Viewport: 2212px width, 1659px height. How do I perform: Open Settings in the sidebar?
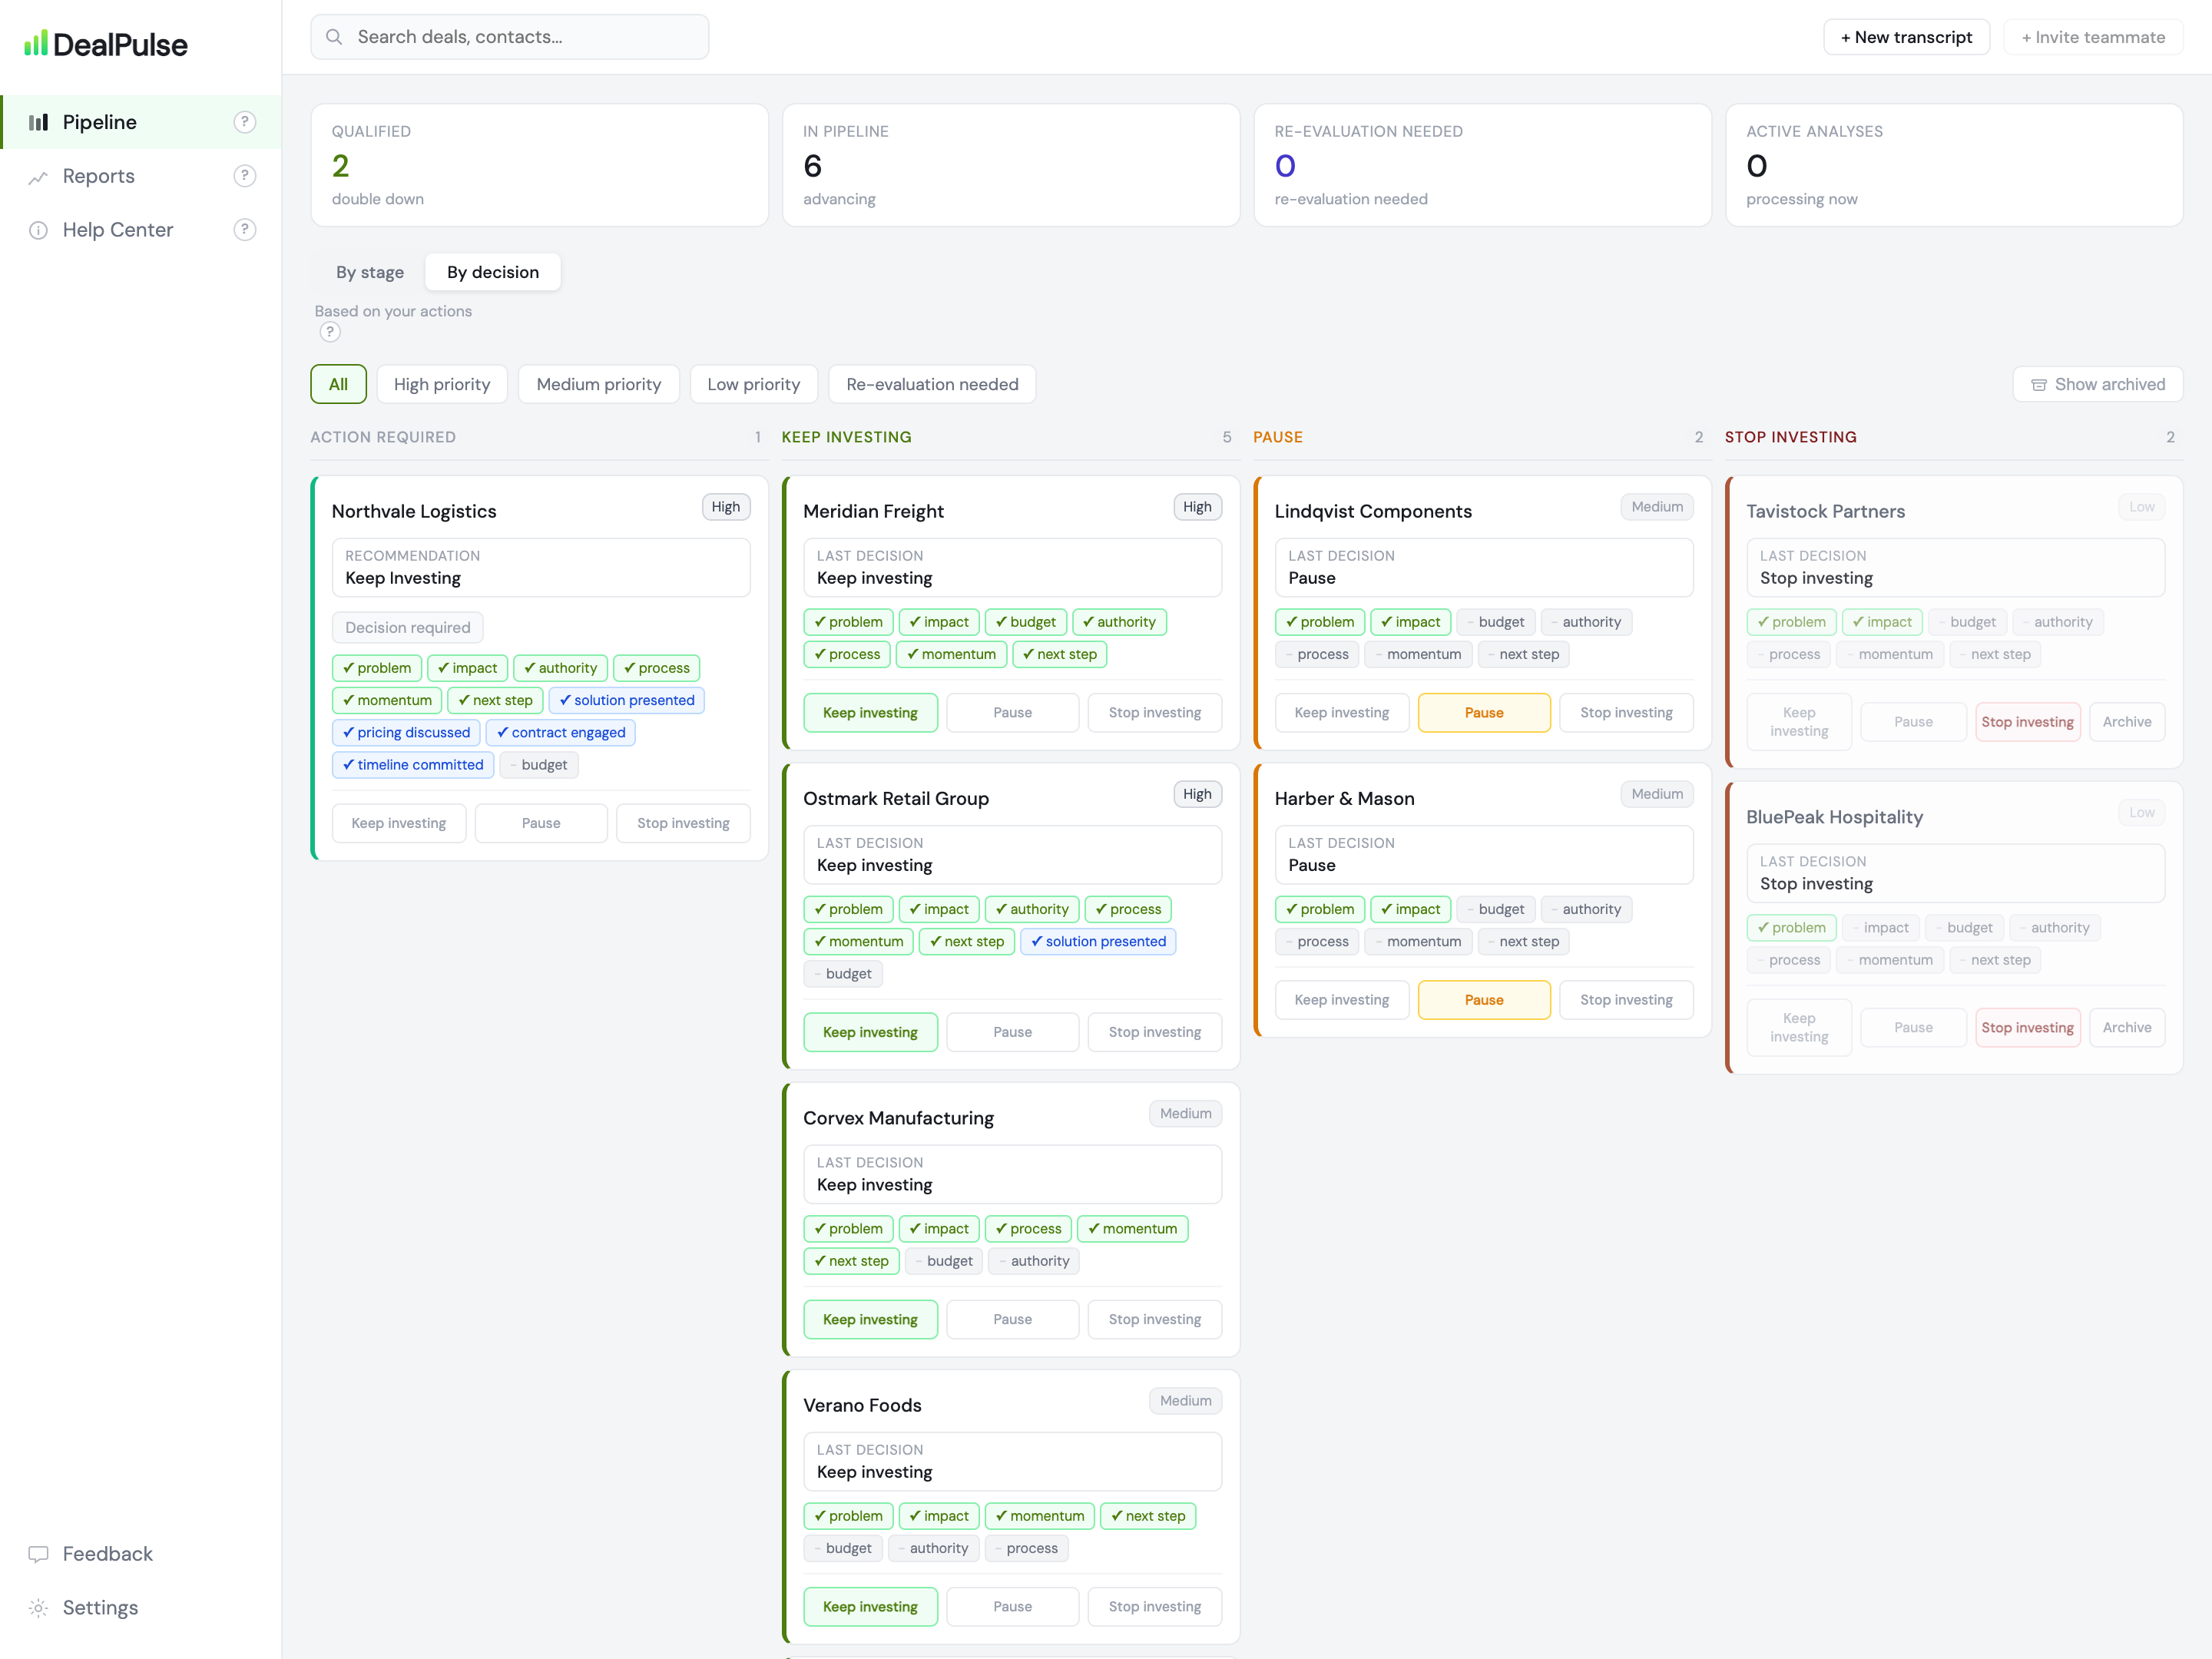click(x=141, y=1608)
